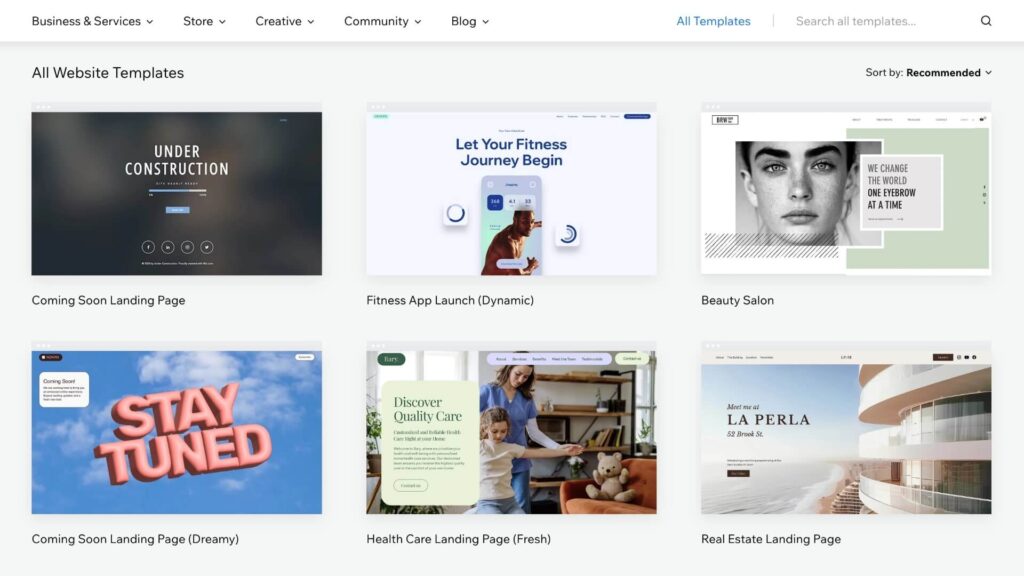The width and height of the screenshot is (1024, 576).
Task: Open the Real Estate Landing Page template
Action: click(x=845, y=430)
